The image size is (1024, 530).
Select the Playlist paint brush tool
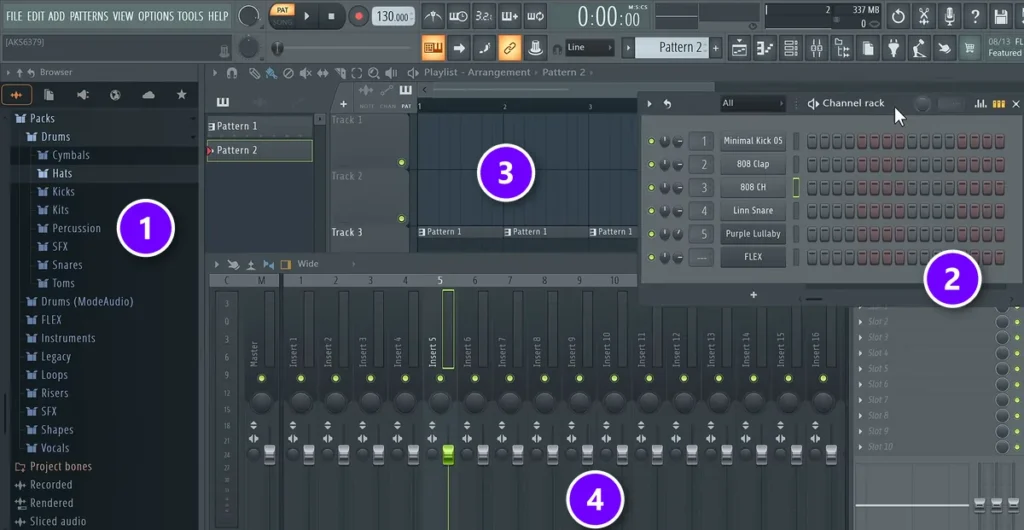(271, 73)
